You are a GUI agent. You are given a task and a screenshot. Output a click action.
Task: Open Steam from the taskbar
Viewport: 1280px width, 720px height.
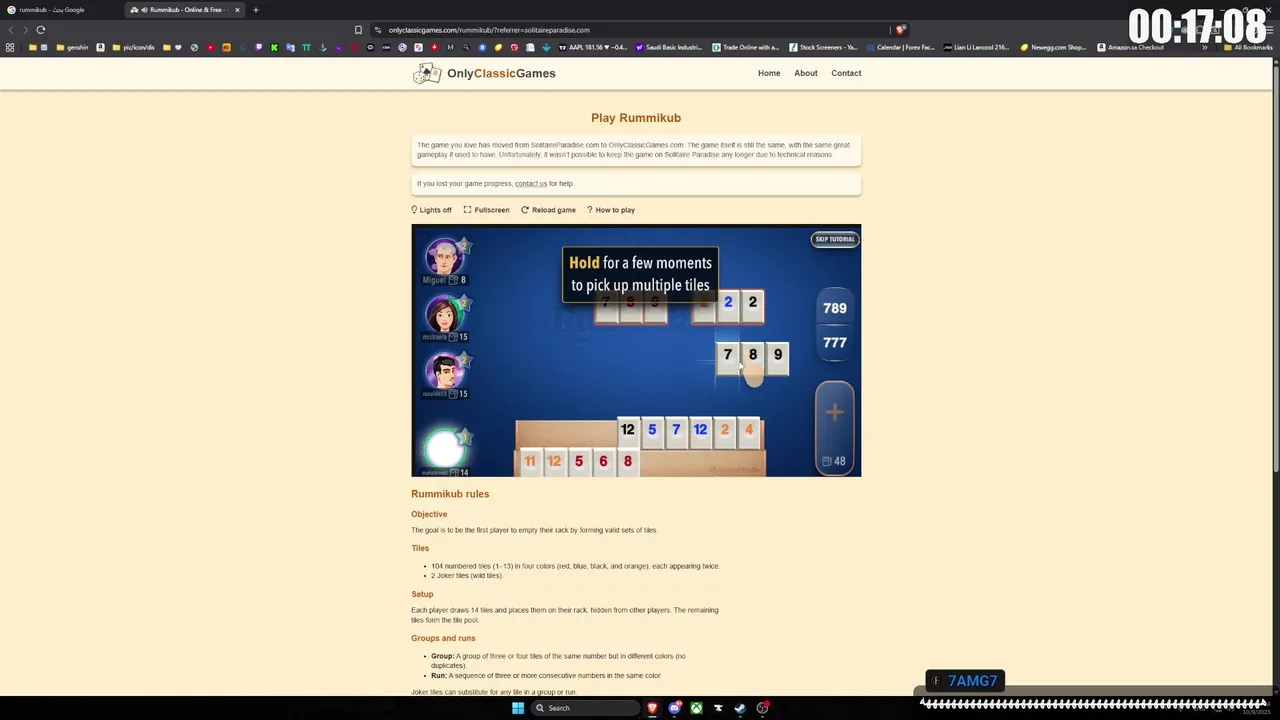click(740, 708)
